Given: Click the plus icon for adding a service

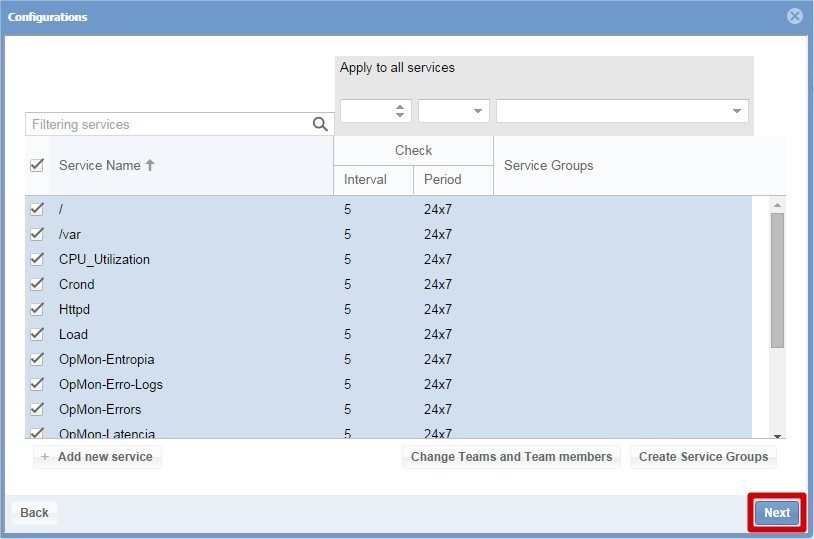Looking at the screenshot, I should pos(45,457).
